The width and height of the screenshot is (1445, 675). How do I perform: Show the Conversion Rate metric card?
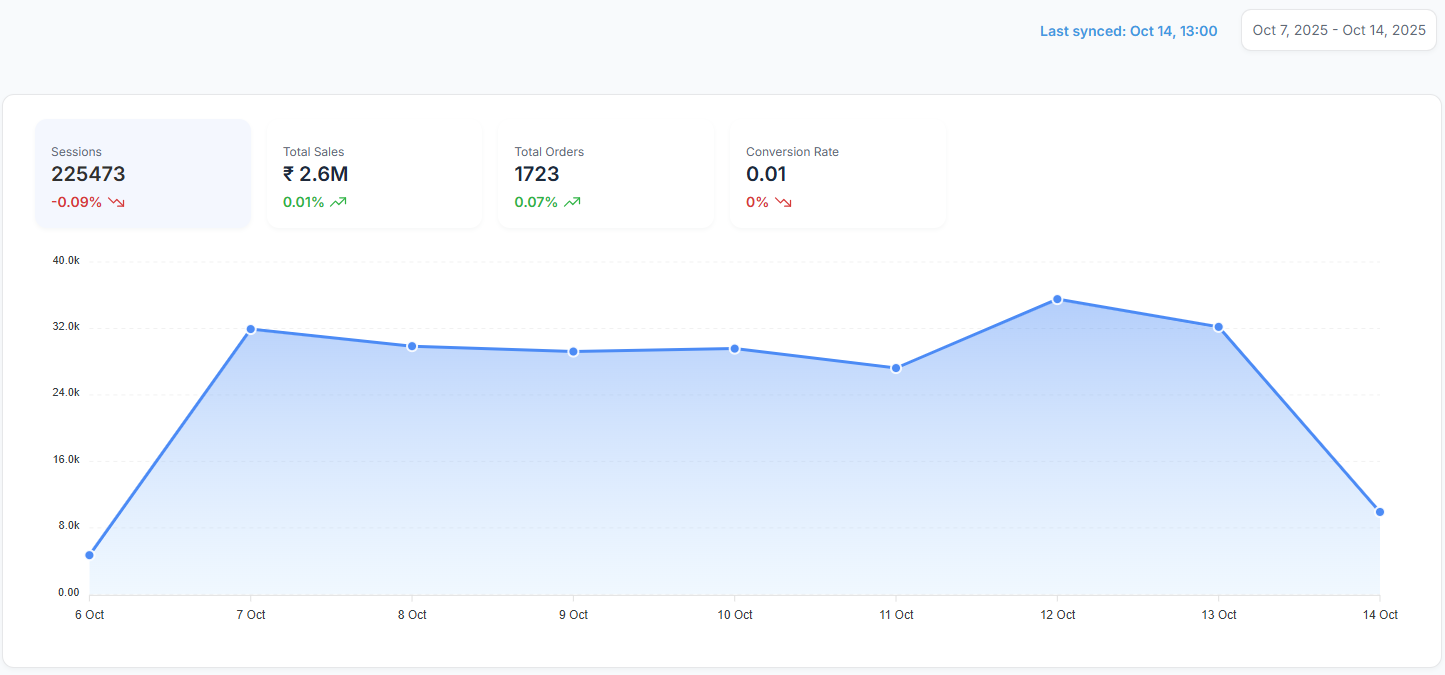[x=837, y=174]
